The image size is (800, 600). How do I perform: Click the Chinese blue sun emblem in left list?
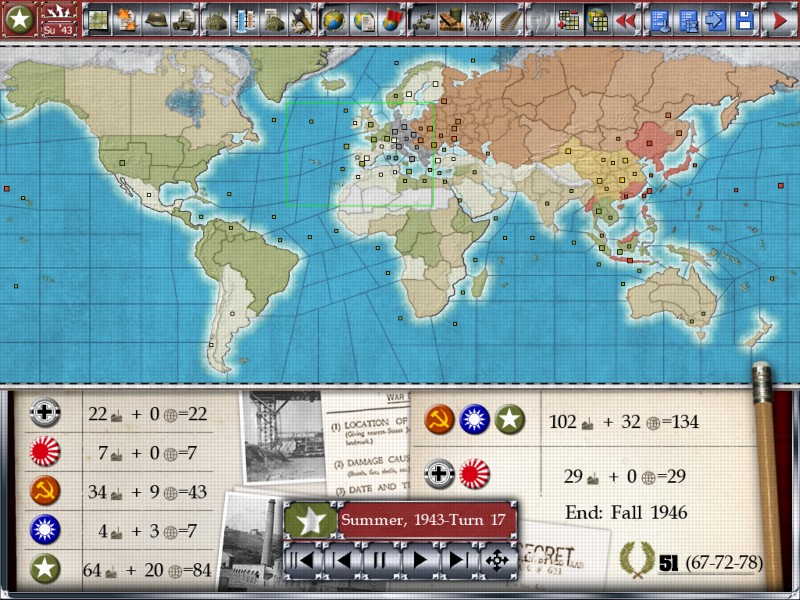tap(45, 530)
